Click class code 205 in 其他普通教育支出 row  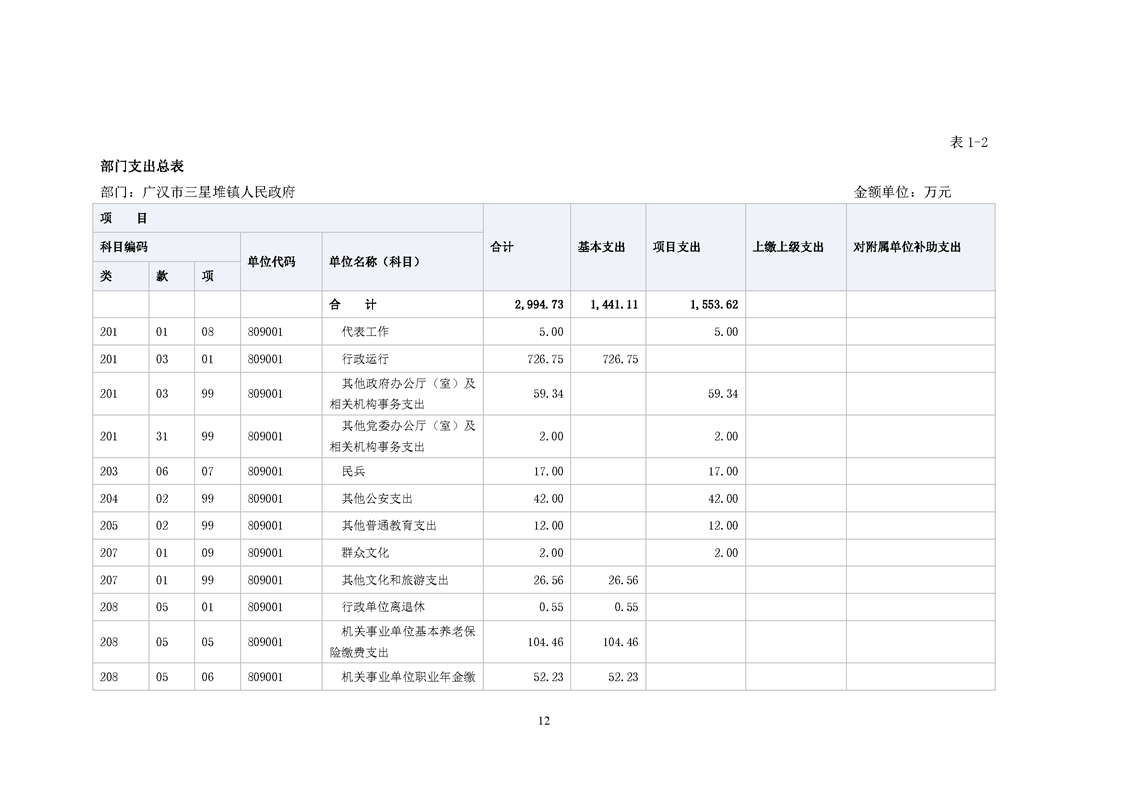[x=109, y=526]
